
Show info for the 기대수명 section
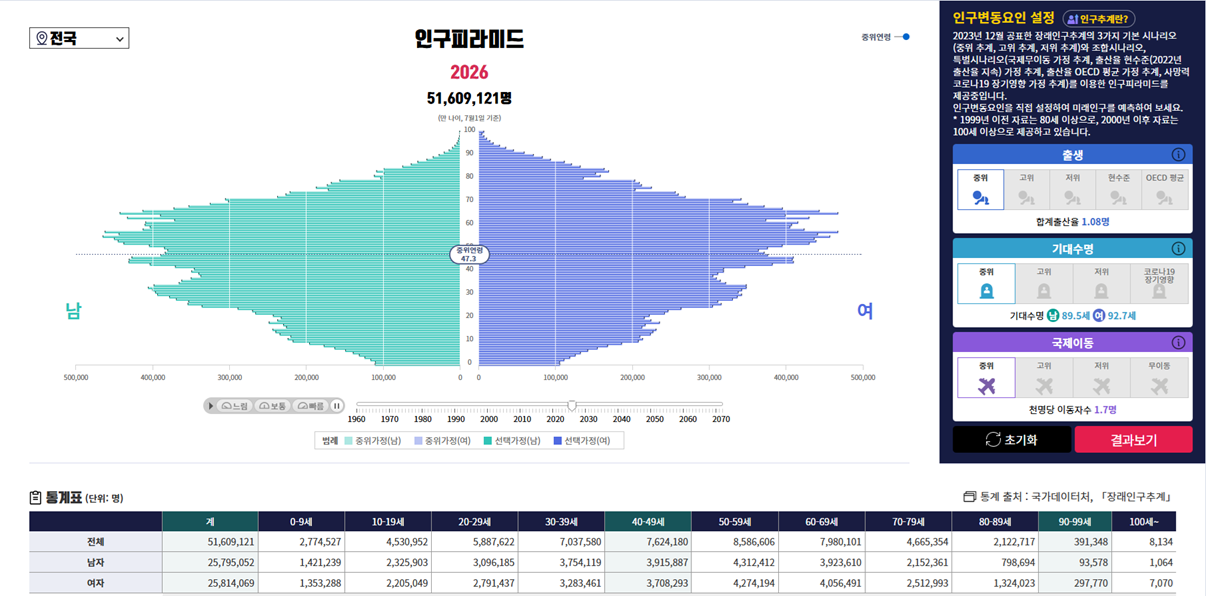1178,249
